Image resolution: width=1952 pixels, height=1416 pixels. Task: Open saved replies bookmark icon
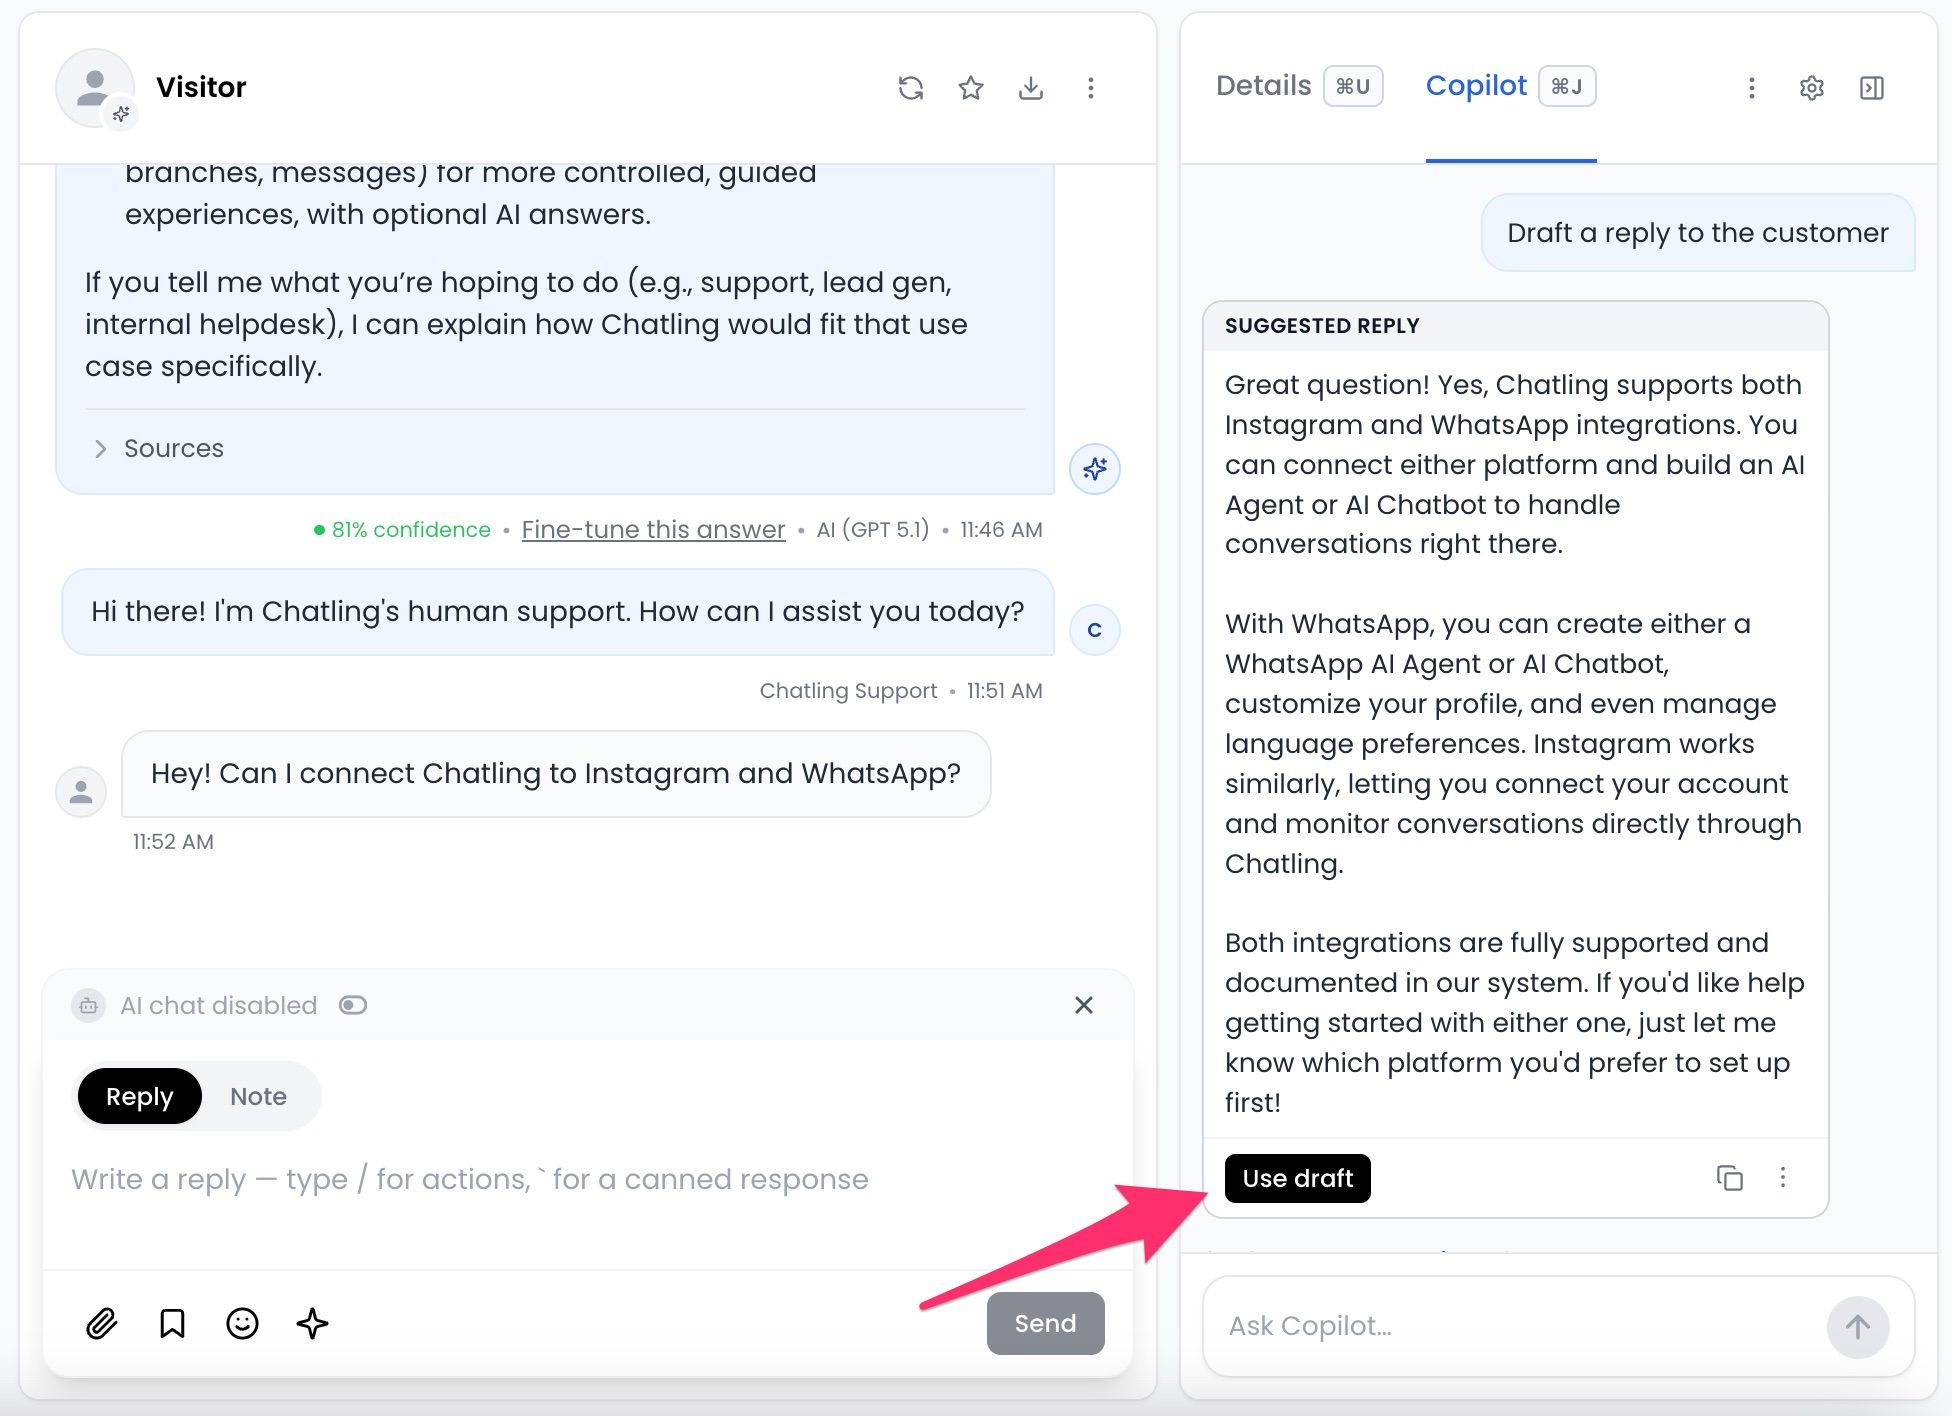click(172, 1323)
